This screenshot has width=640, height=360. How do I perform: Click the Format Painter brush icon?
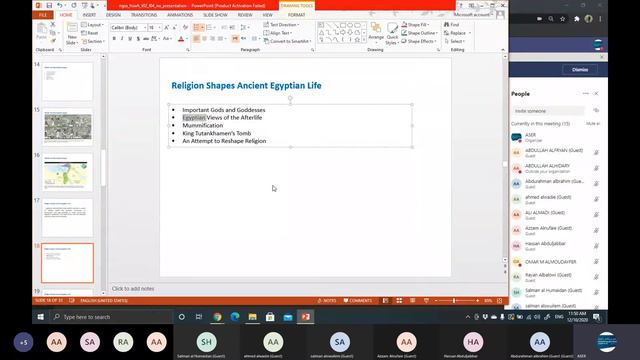tap(53, 41)
